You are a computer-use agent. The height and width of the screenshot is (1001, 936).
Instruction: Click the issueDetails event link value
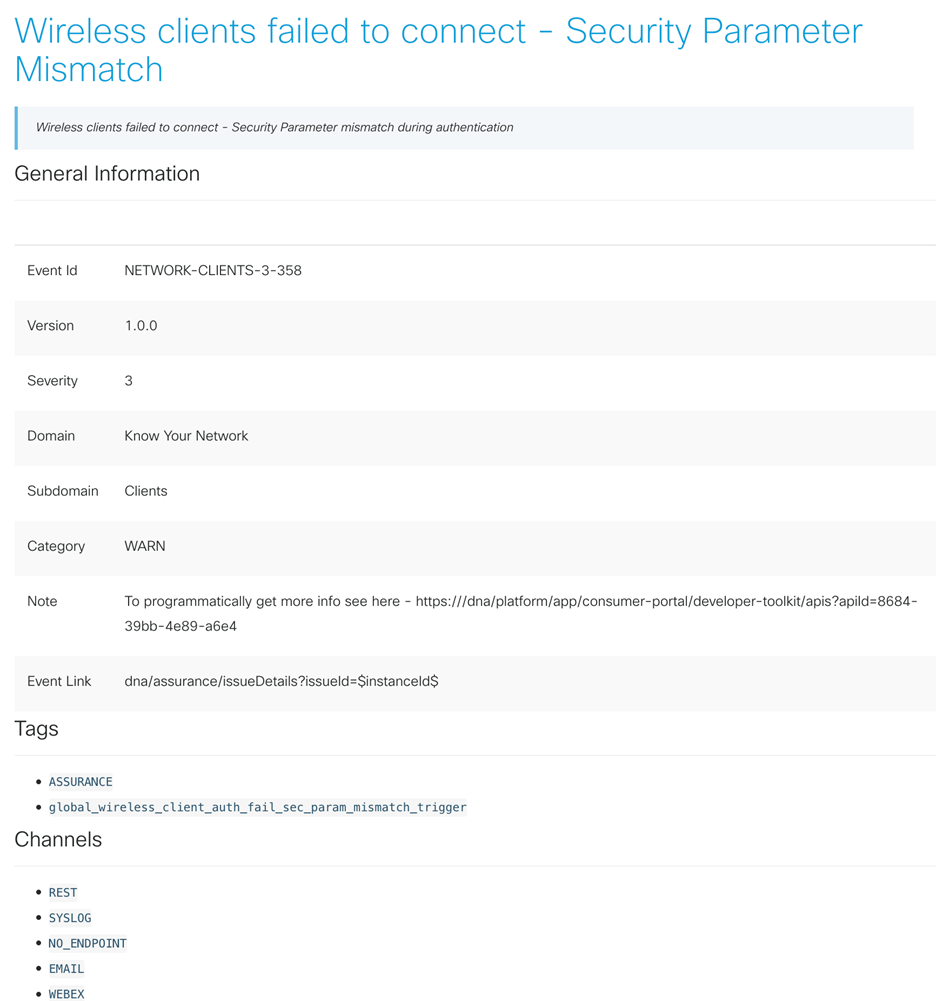click(x=281, y=681)
